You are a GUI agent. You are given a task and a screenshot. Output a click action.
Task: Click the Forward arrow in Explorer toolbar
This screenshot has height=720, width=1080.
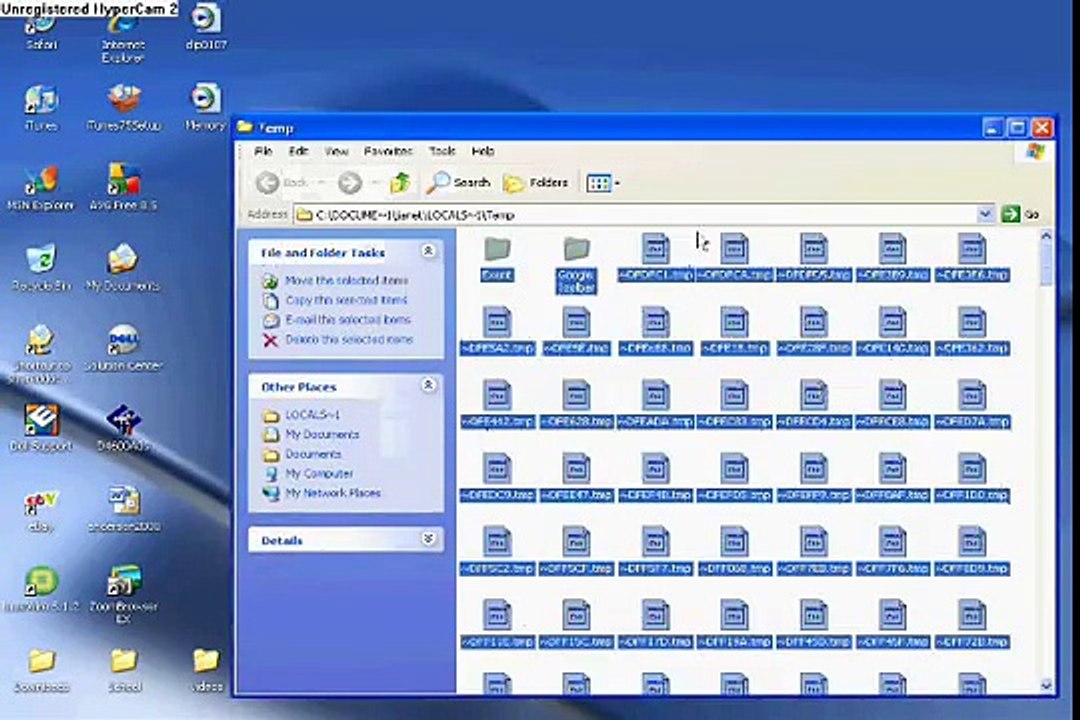(350, 183)
